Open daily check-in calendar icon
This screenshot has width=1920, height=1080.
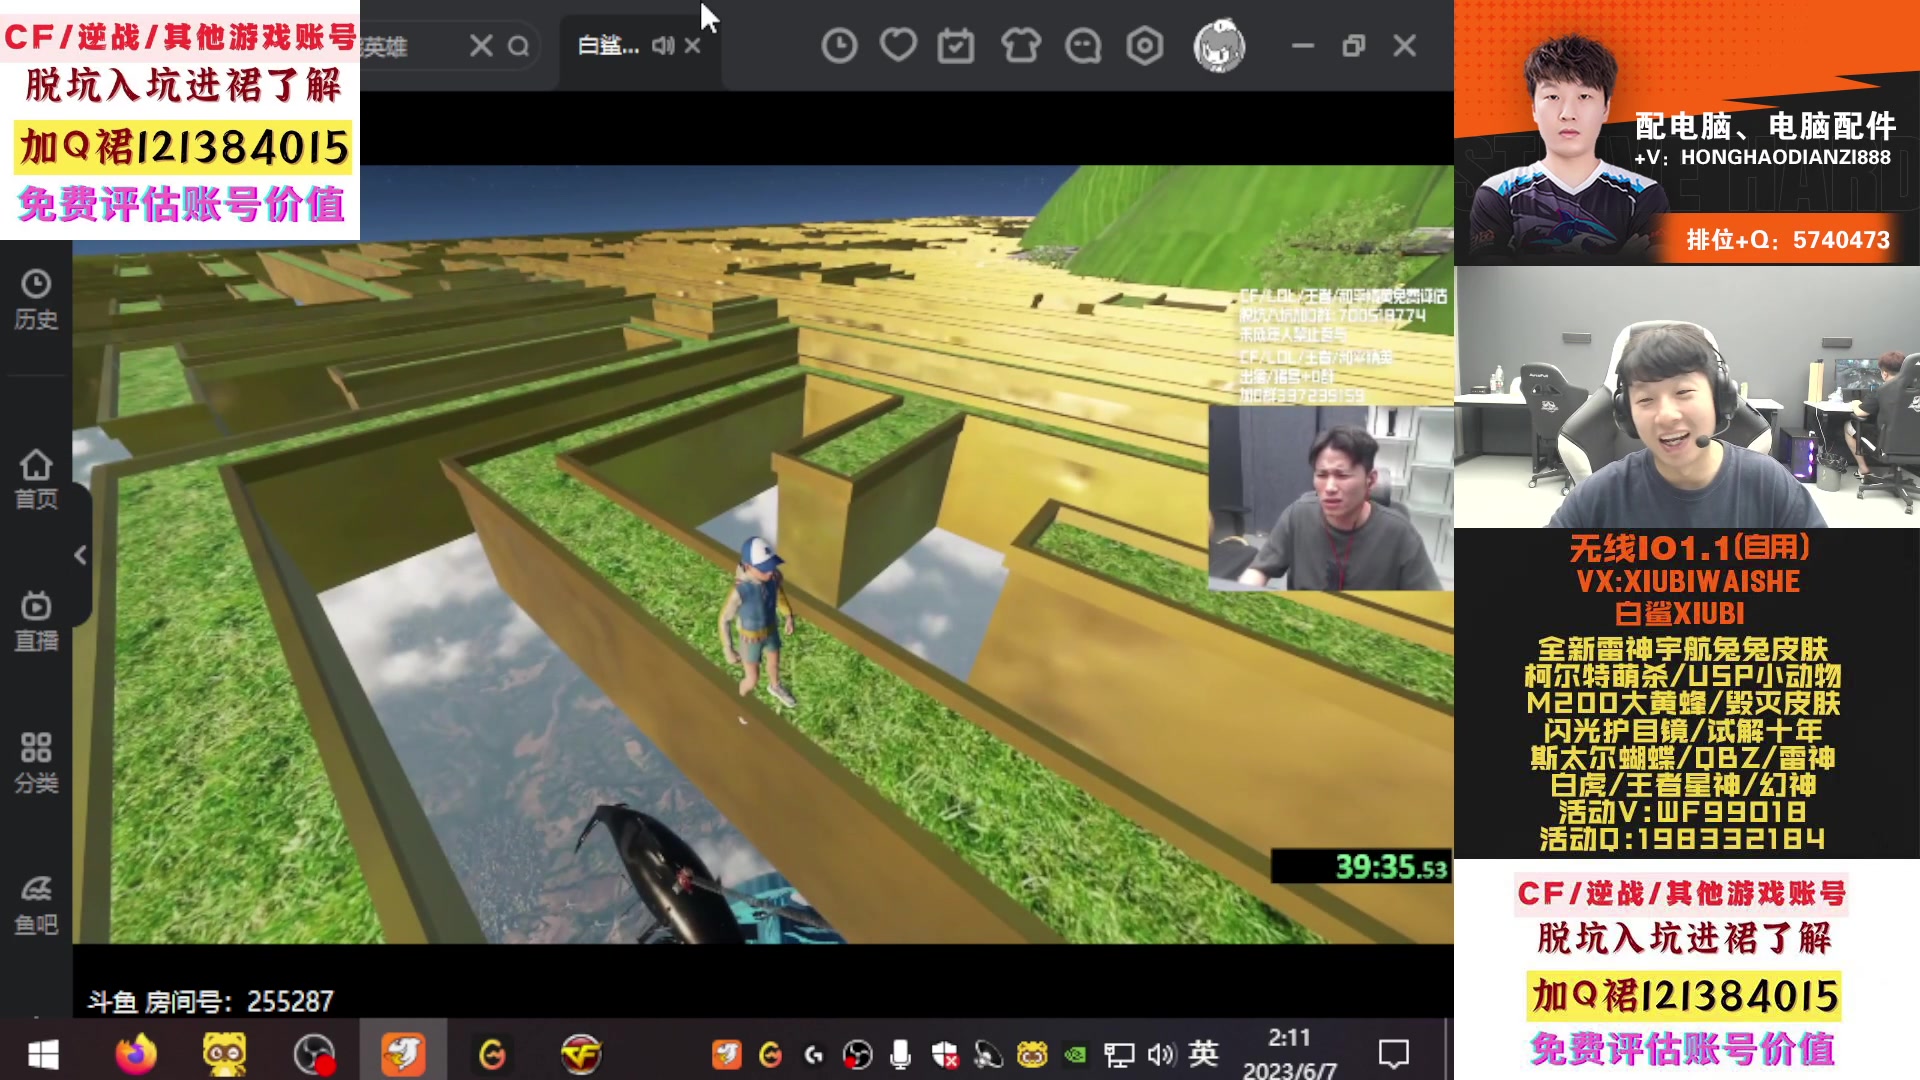pos(956,46)
